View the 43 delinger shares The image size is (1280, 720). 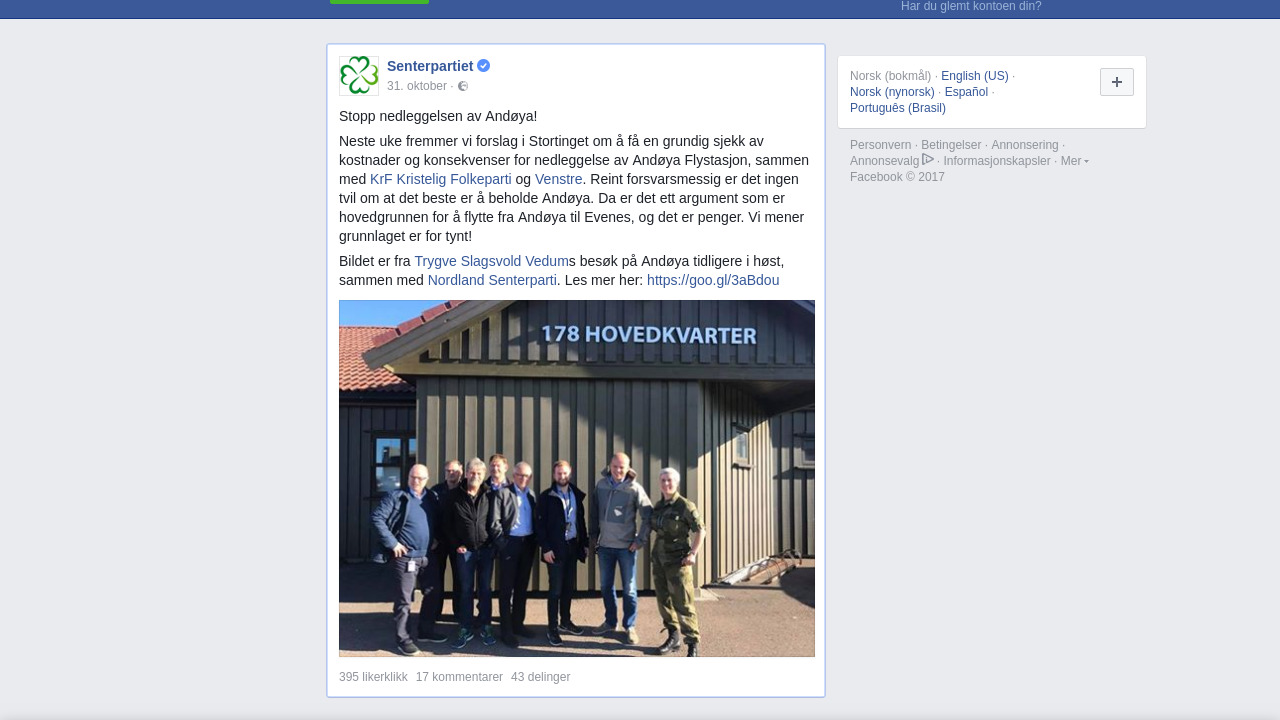pyautogui.click(x=540, y=677)
